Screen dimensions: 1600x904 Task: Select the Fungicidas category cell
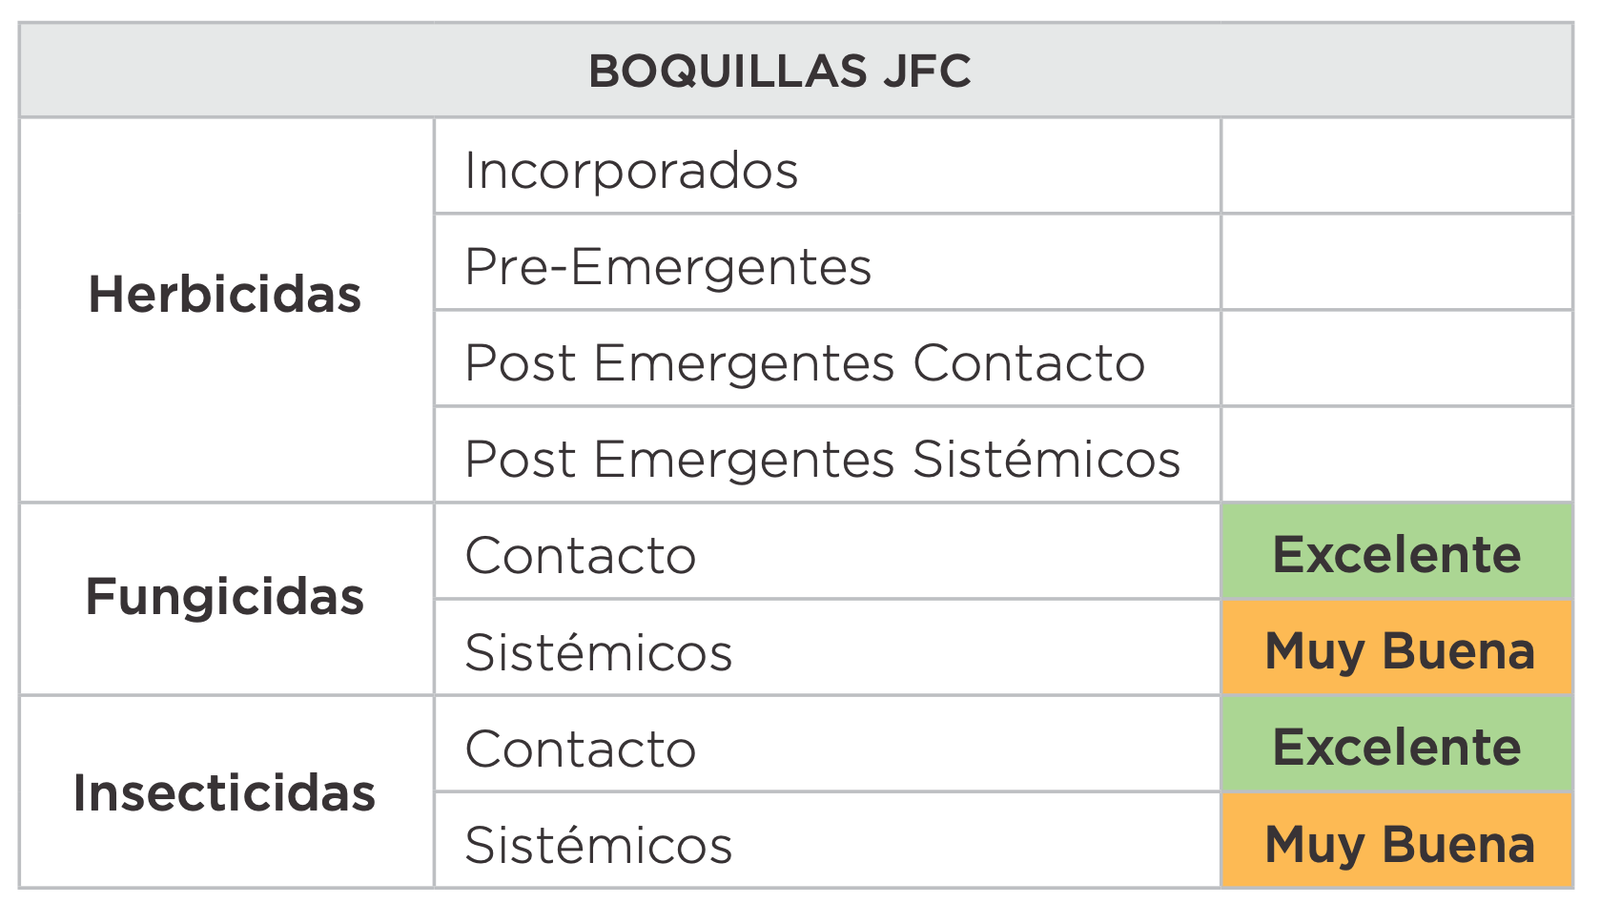pos(225,597)
